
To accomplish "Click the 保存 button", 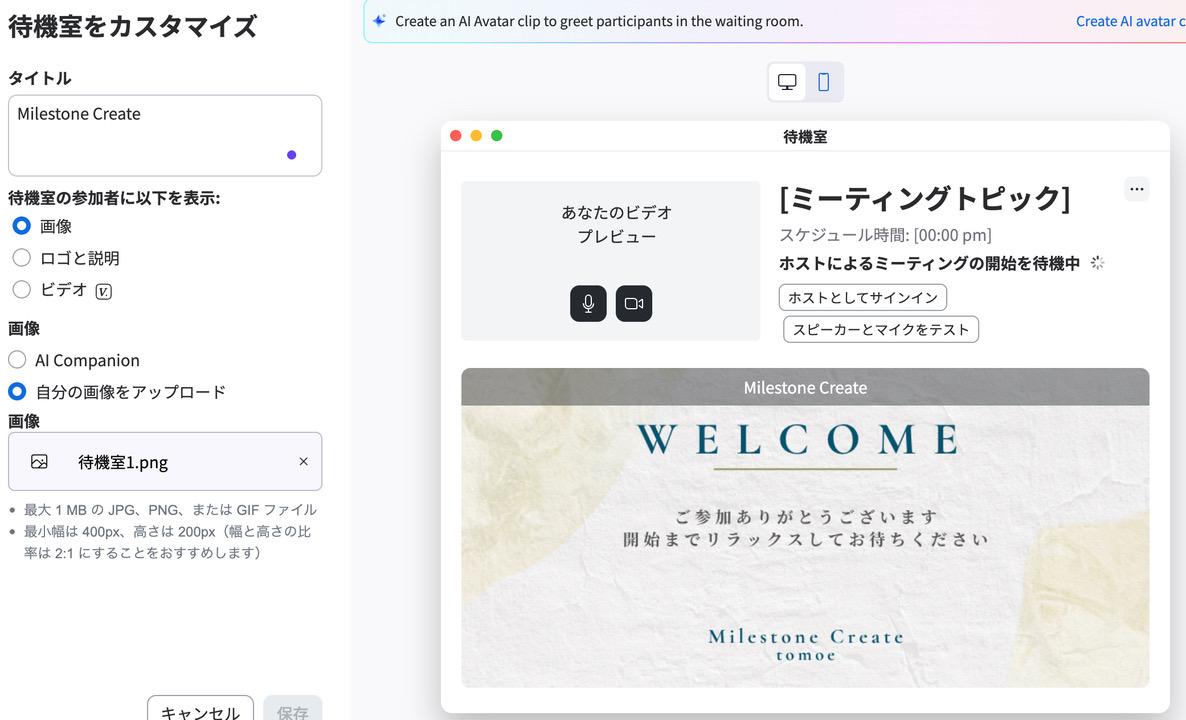I will pyautogui.click(x=293, y=711).
